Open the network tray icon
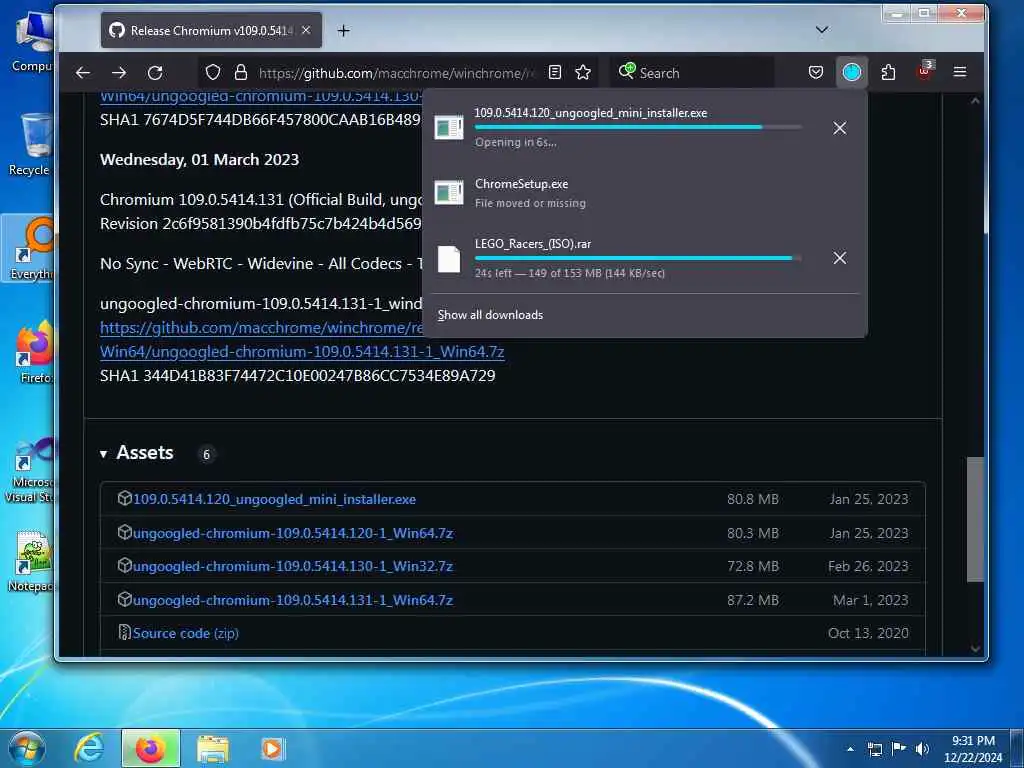 [875, 750]
